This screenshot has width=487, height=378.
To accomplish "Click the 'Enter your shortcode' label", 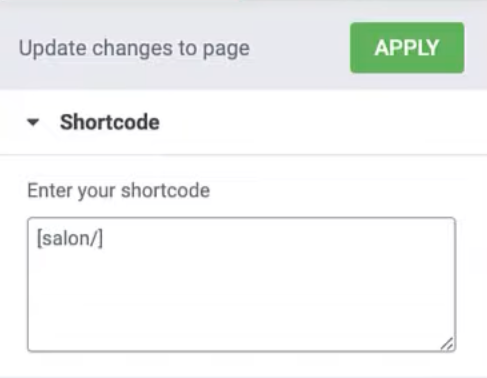I will (119, 191).
